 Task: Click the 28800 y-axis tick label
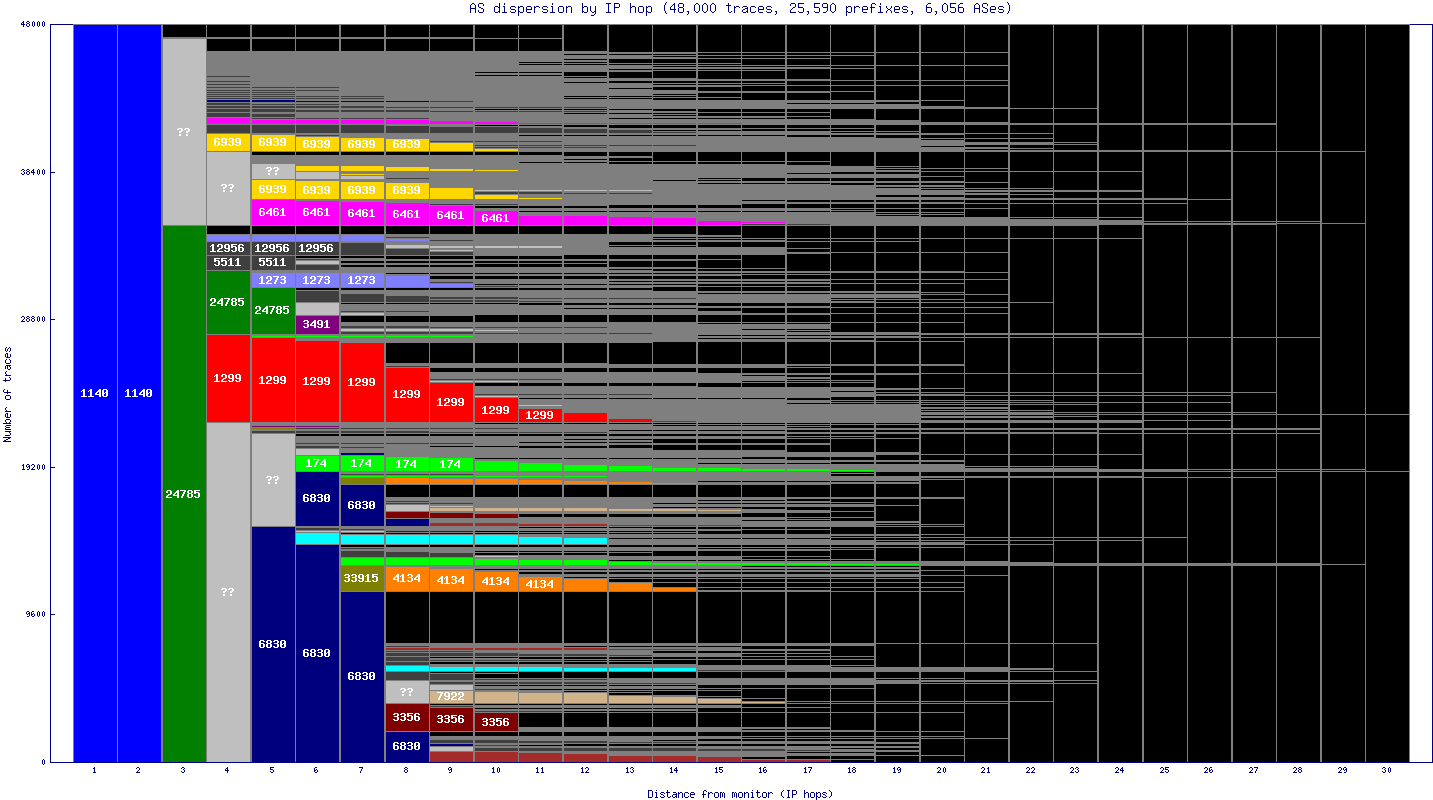click(x=34, y=319)
